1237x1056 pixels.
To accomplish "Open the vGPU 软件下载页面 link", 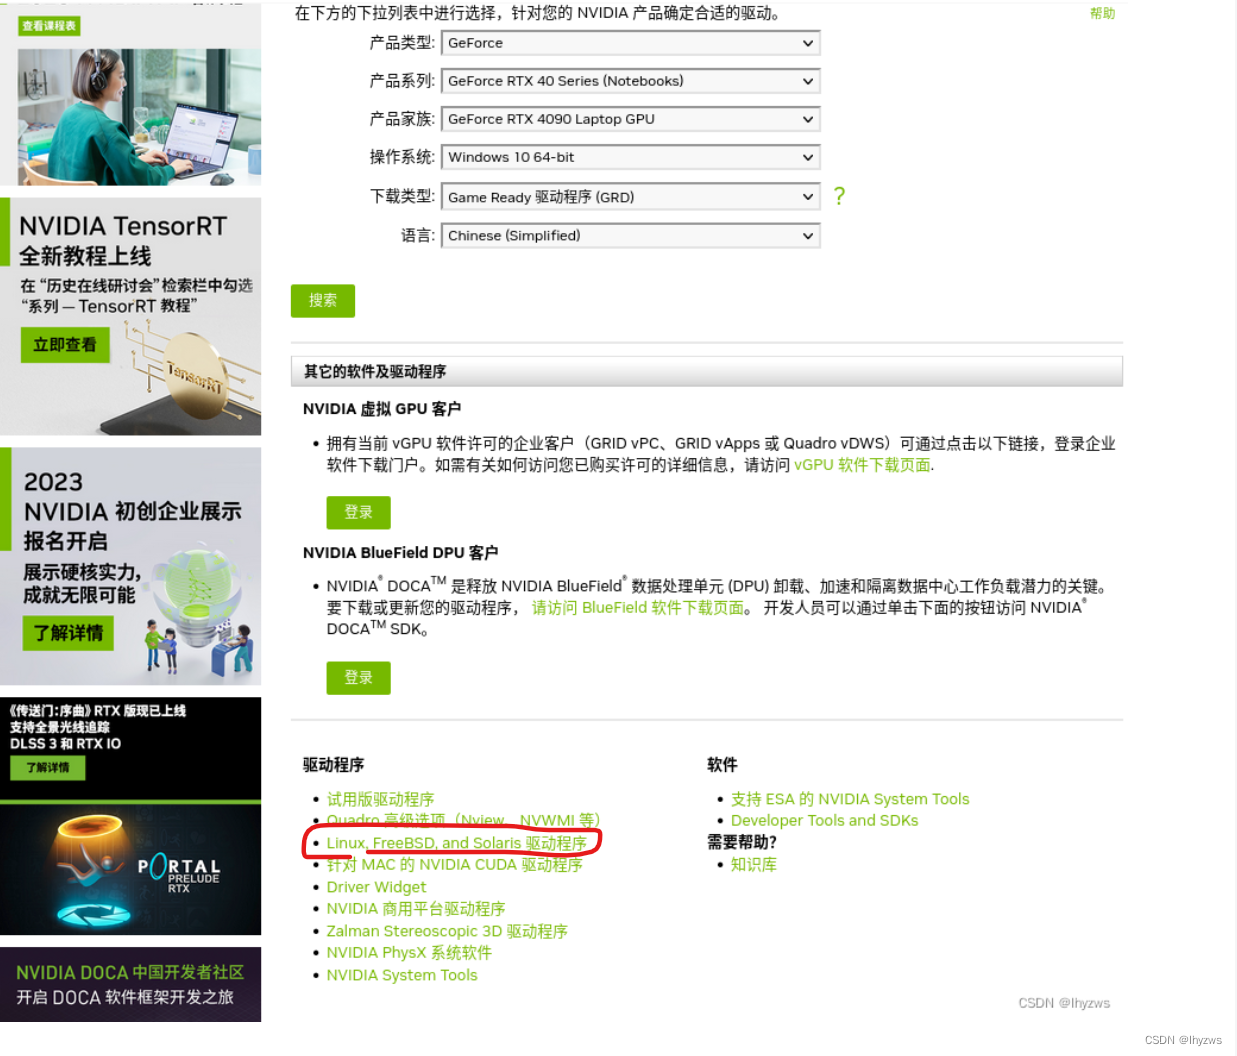I will click(x=862, y=465).
